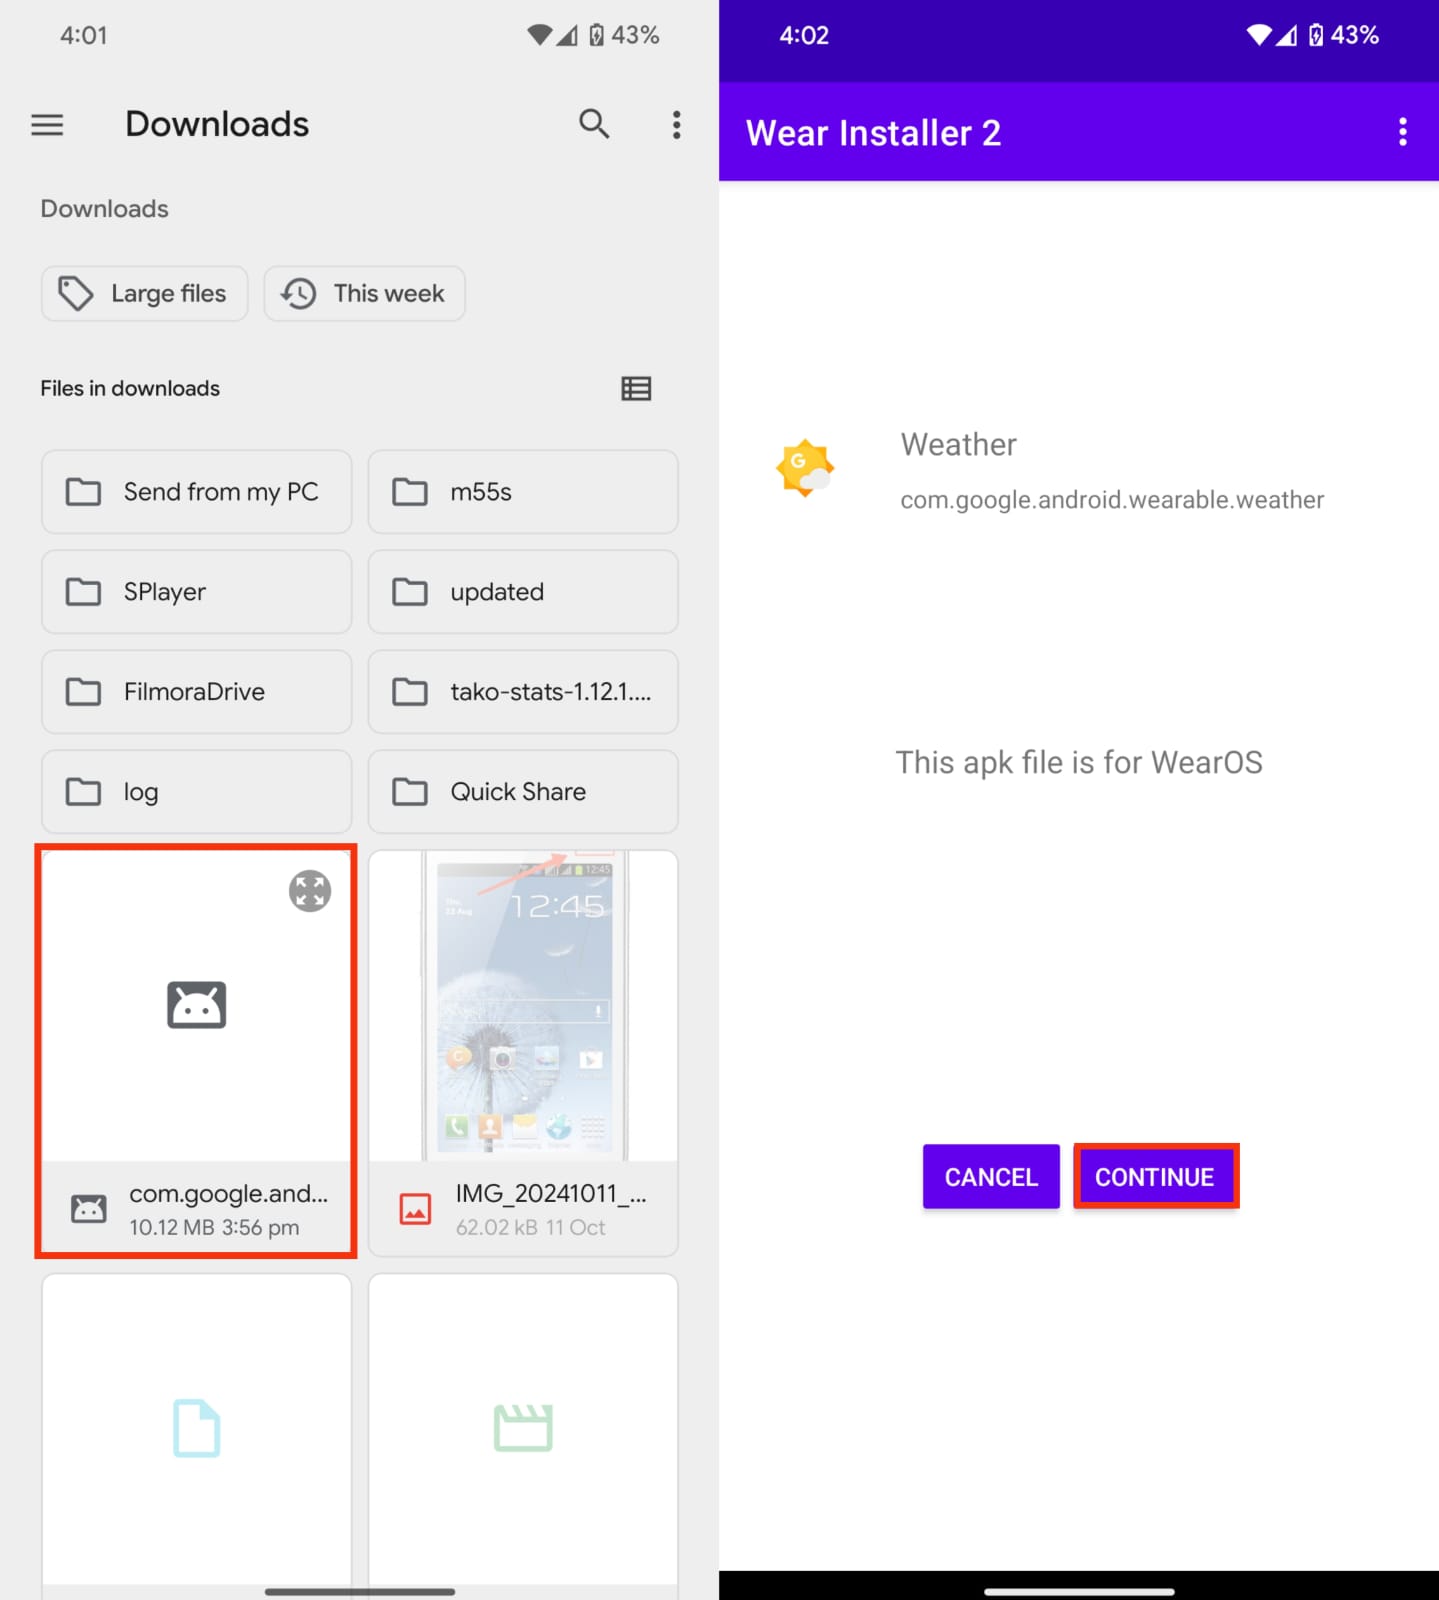This screenshot has width=1439, height=1600.
Task: Select the com.google.and... file name
Action: (228, 1193)
